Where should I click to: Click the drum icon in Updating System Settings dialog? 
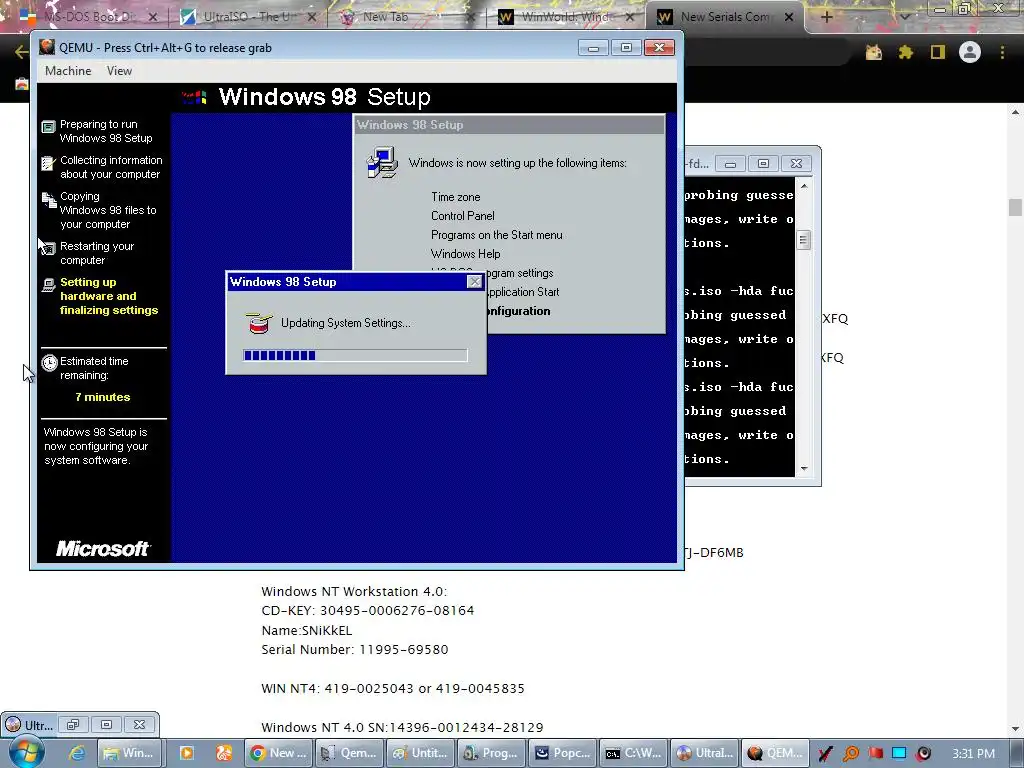pyautogui.click(x=258, y=323)
